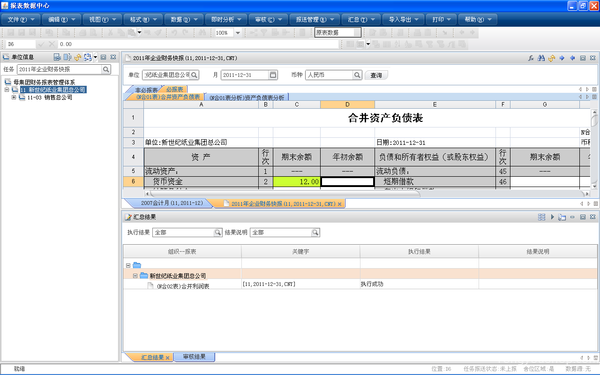600x375 pixels.
Task: Click the top-level folder icon in the results tree
Action: pos(137,265)
